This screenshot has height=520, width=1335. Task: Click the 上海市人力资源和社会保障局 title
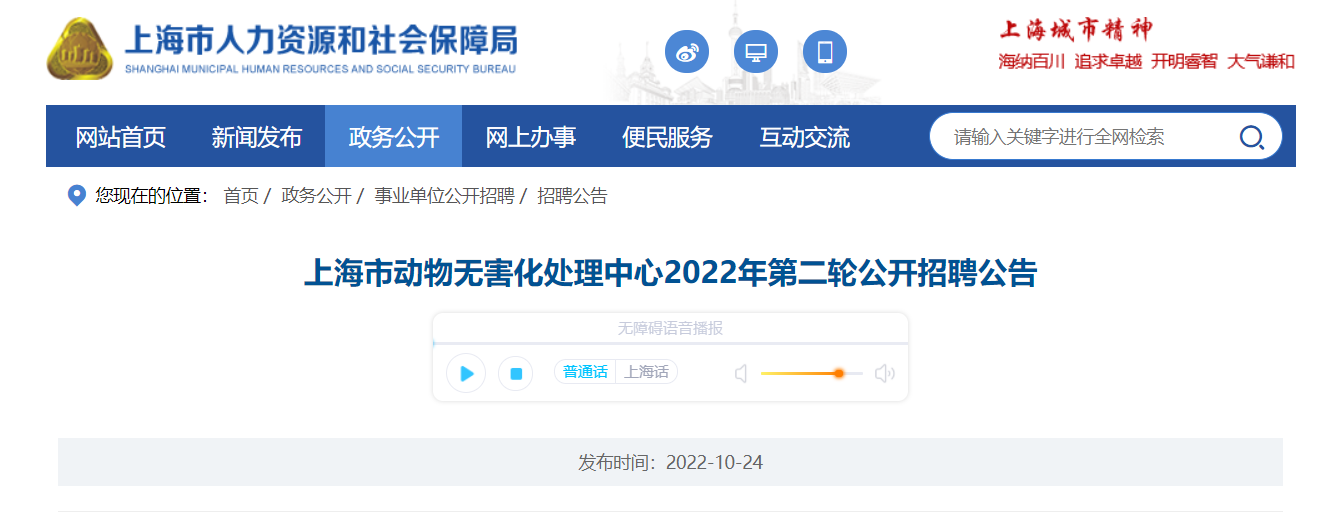click(320, 42)
